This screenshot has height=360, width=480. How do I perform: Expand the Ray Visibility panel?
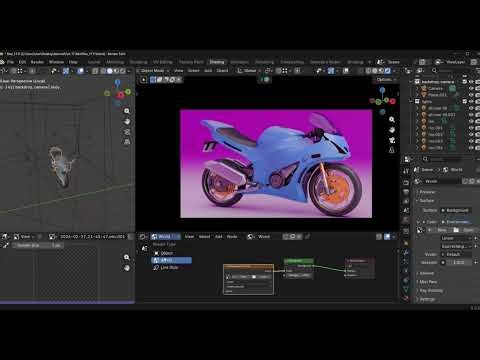pos(431,291)
